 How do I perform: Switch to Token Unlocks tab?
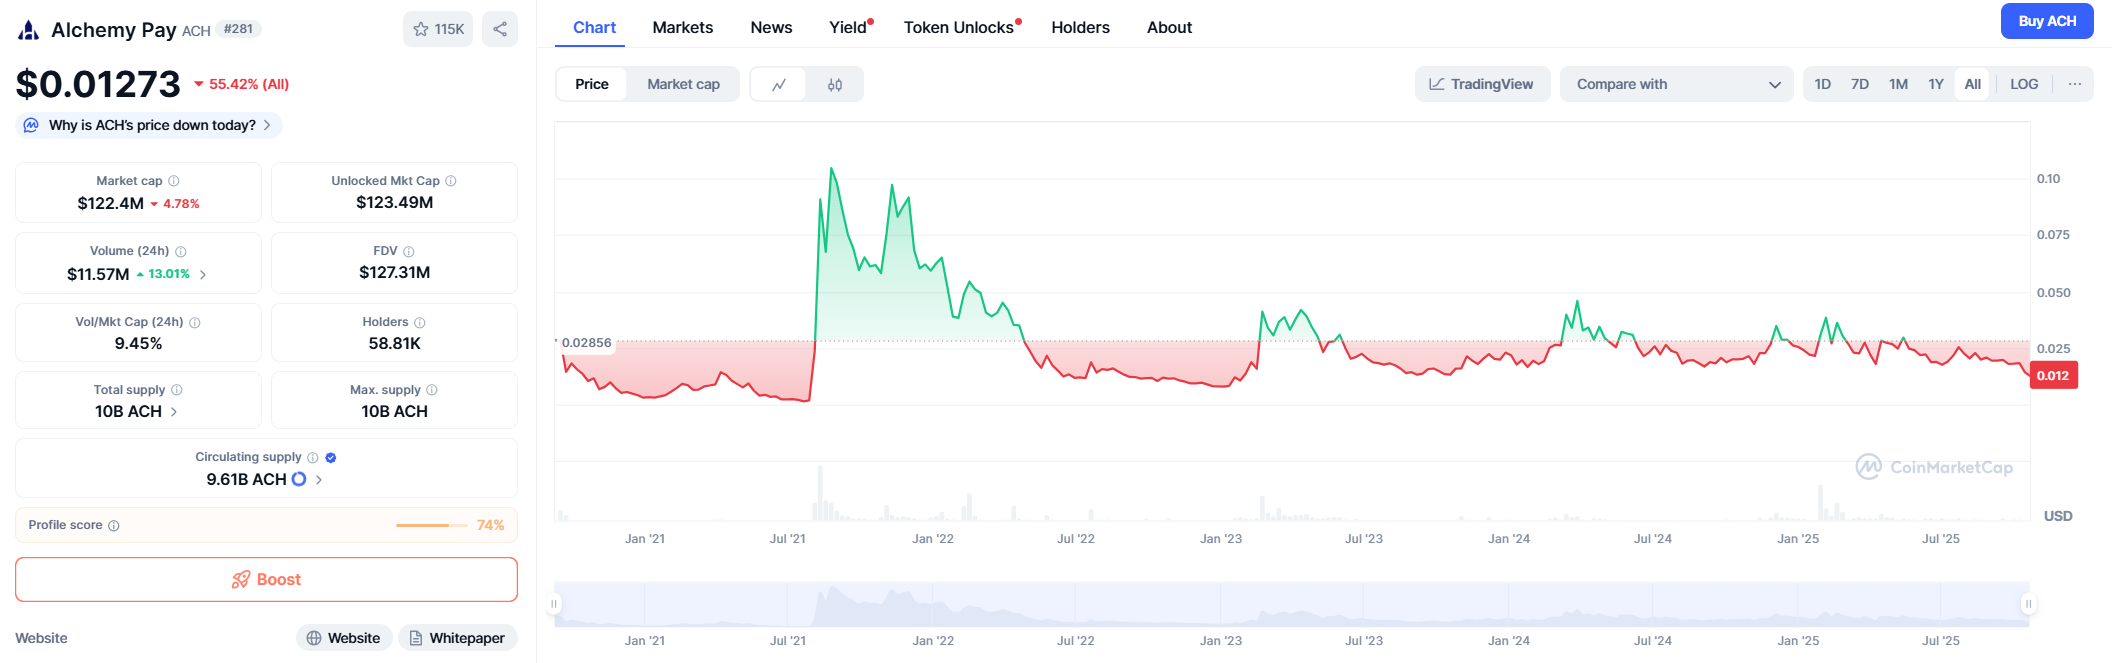958,27
